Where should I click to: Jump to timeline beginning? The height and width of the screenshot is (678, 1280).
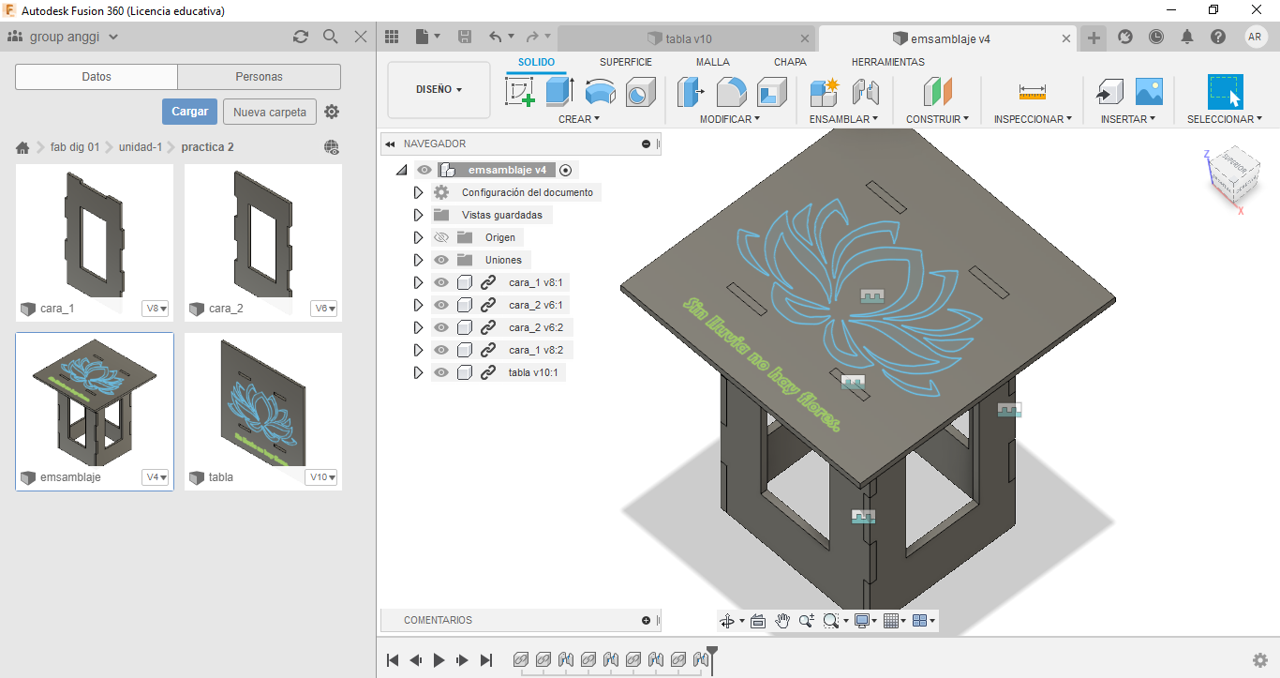click(393, 660)
